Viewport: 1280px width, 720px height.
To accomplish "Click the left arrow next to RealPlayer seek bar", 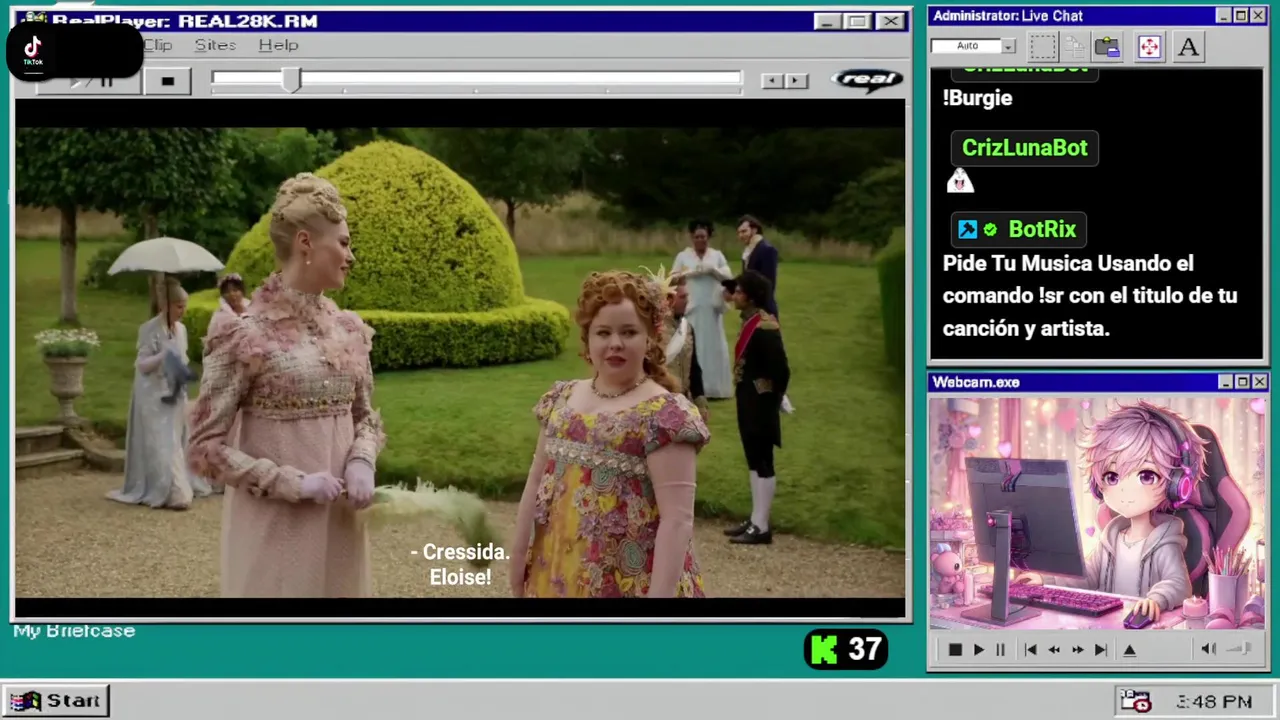I will [772, 81].
